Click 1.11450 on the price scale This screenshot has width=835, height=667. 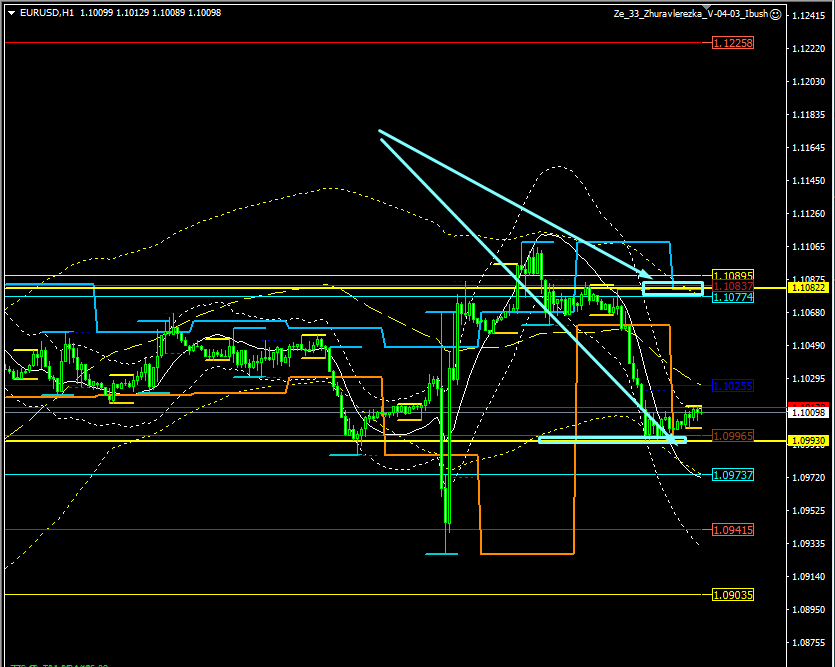click(x=809, y=180)
